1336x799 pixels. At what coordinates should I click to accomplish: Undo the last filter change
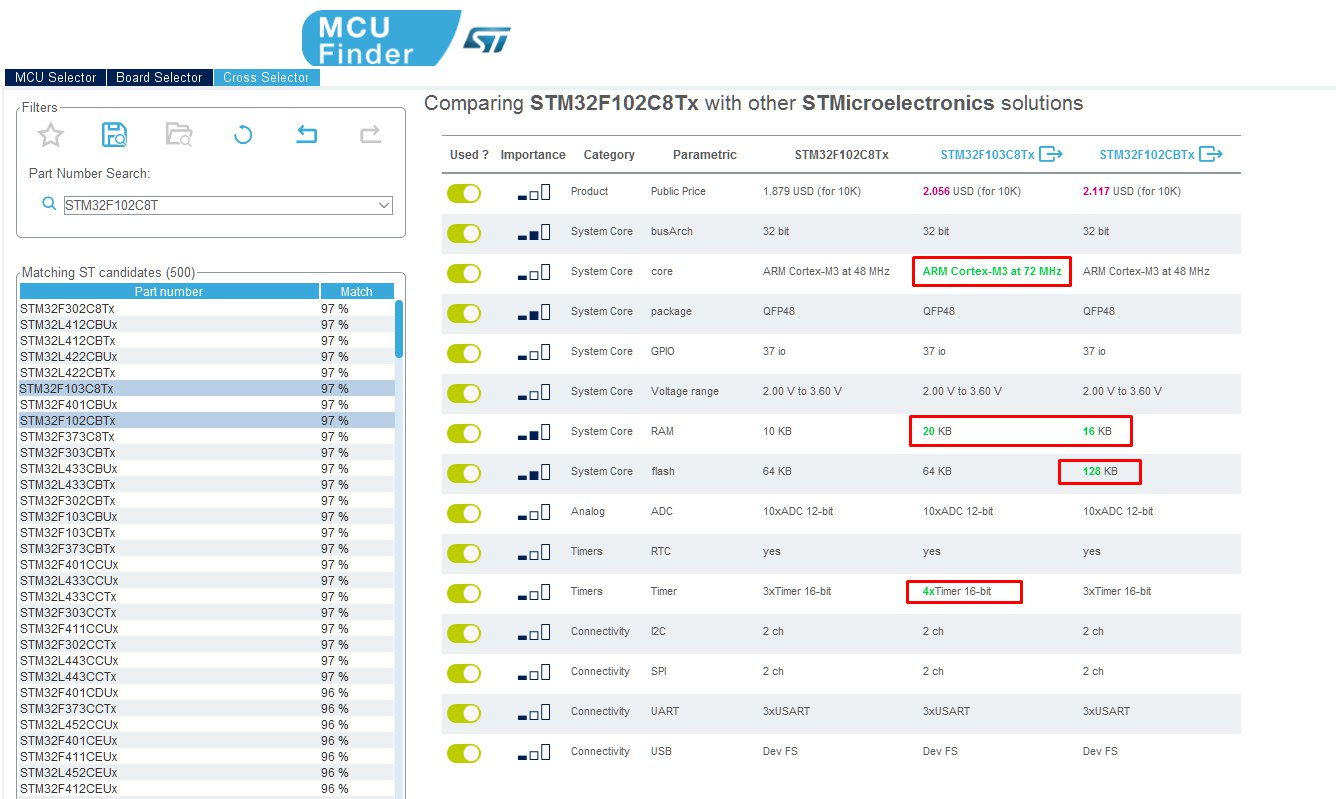pyautogui.click(x=307, y=134)
